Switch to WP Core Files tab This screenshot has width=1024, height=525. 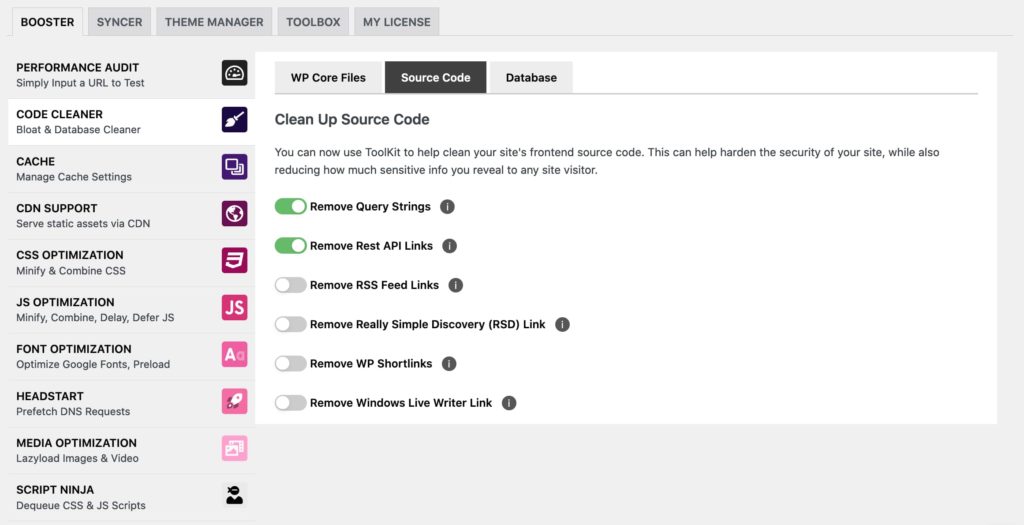(x=328, y=77)
